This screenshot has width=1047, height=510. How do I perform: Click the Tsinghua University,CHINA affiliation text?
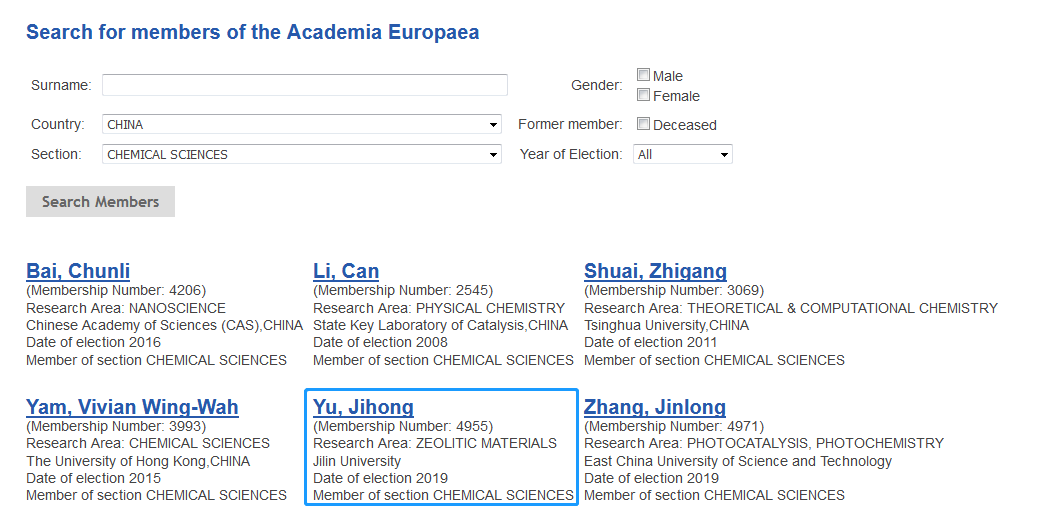pos(666,325)
